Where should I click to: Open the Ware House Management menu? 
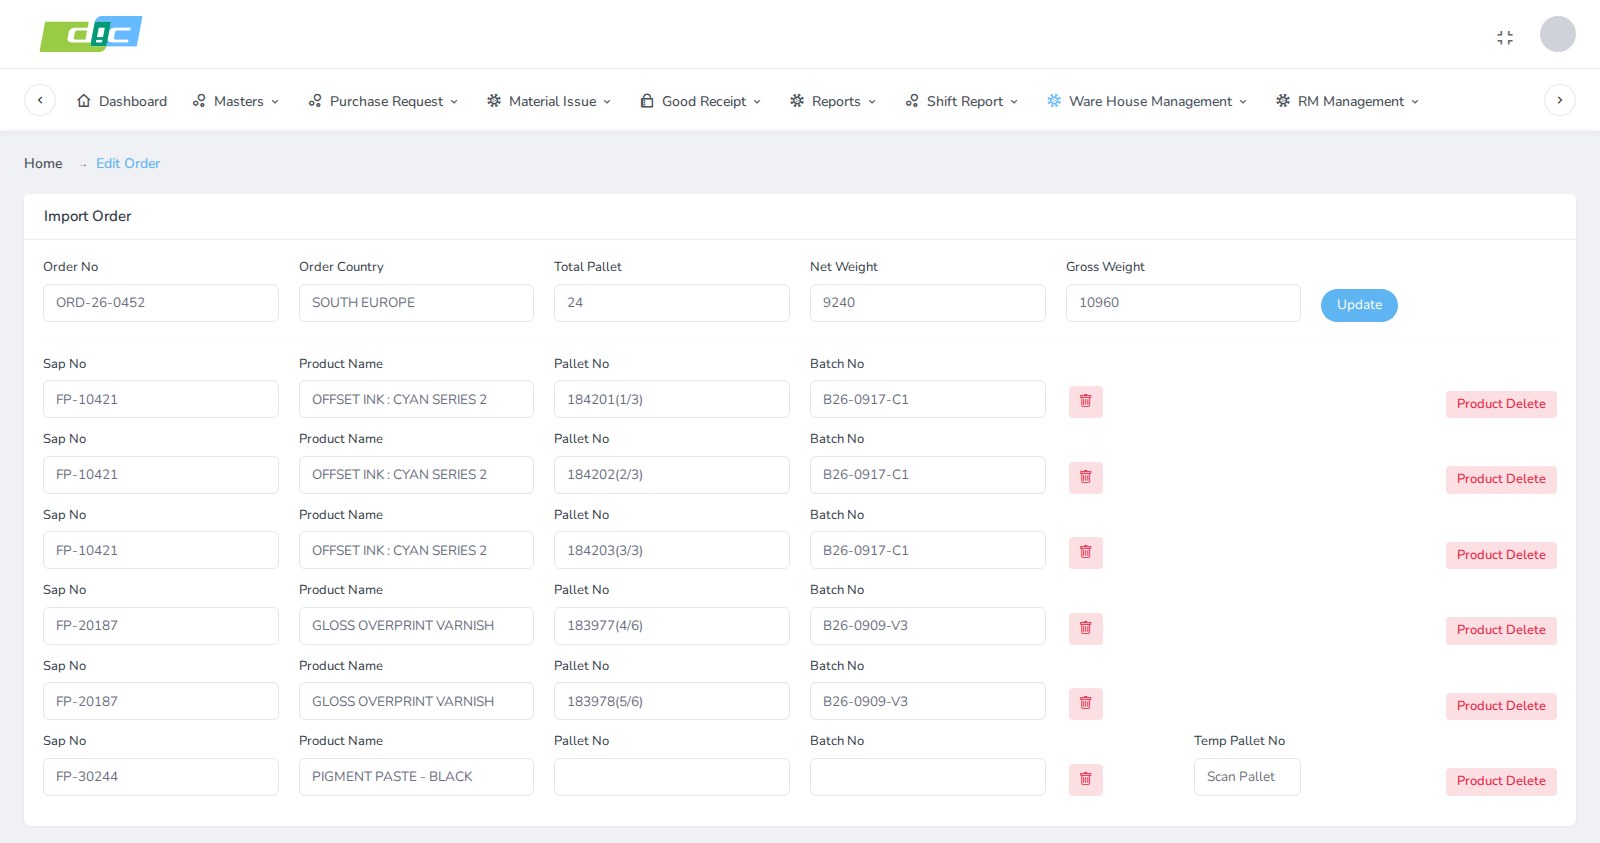[x=1147, y=101]
